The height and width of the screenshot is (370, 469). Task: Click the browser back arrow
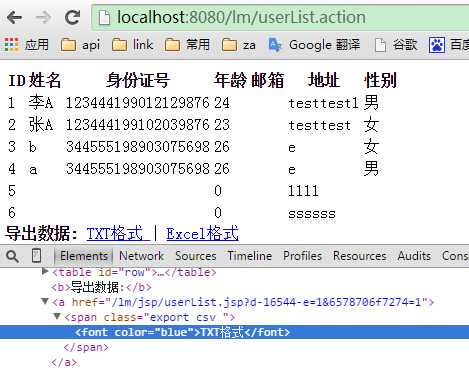14,17
